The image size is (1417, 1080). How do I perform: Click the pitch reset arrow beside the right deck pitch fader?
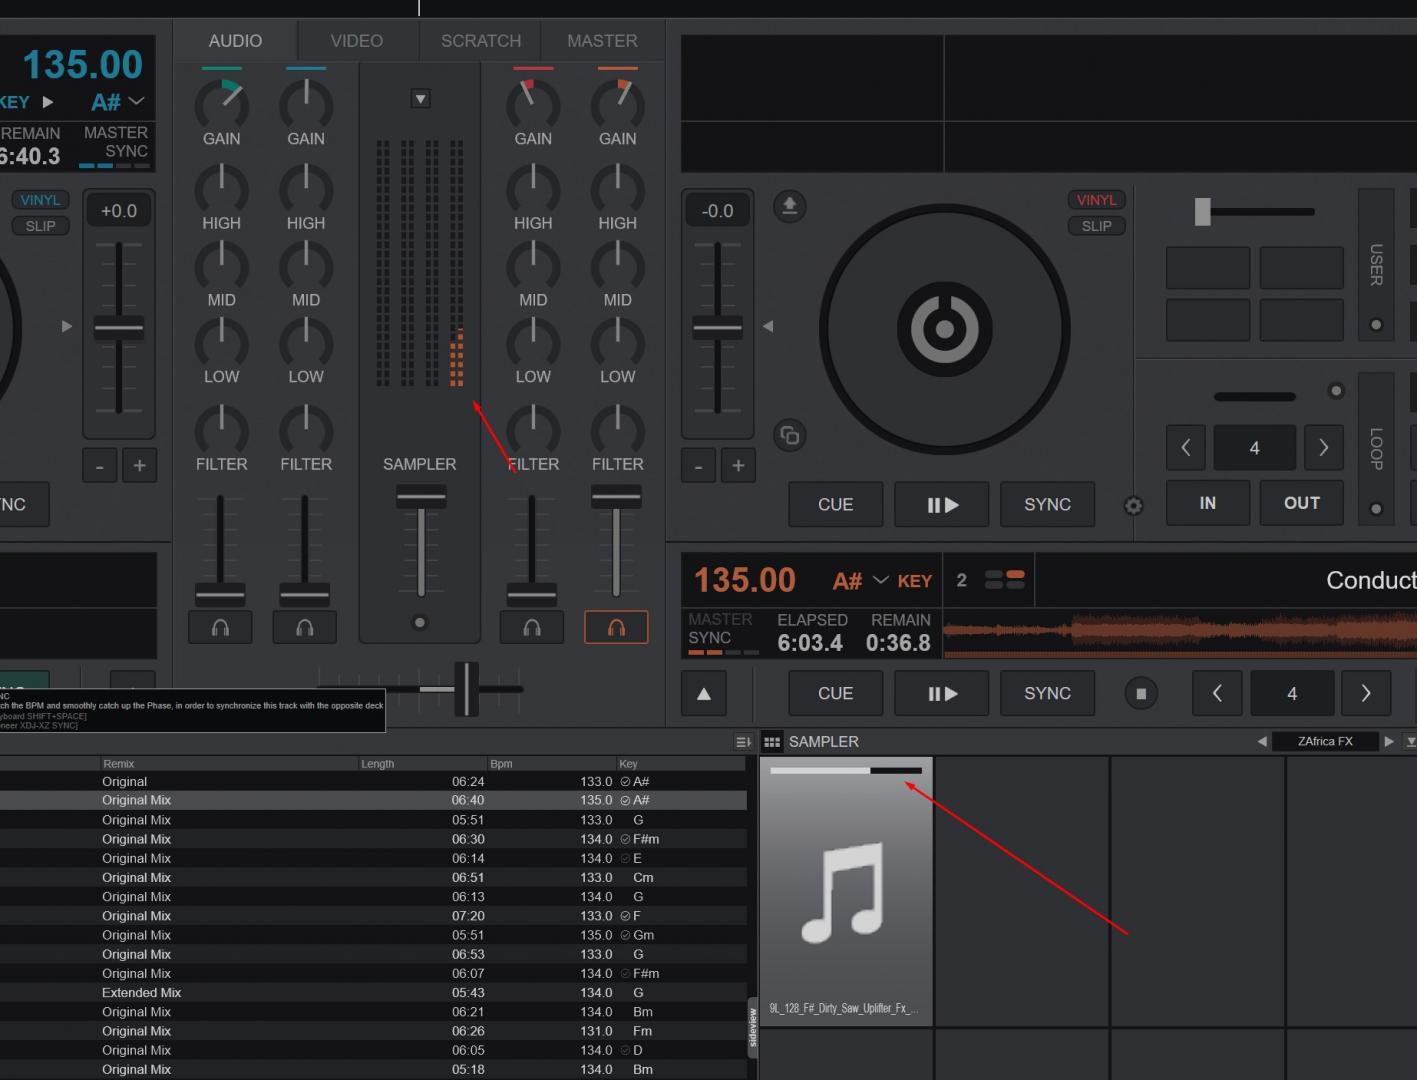(768, 326)
